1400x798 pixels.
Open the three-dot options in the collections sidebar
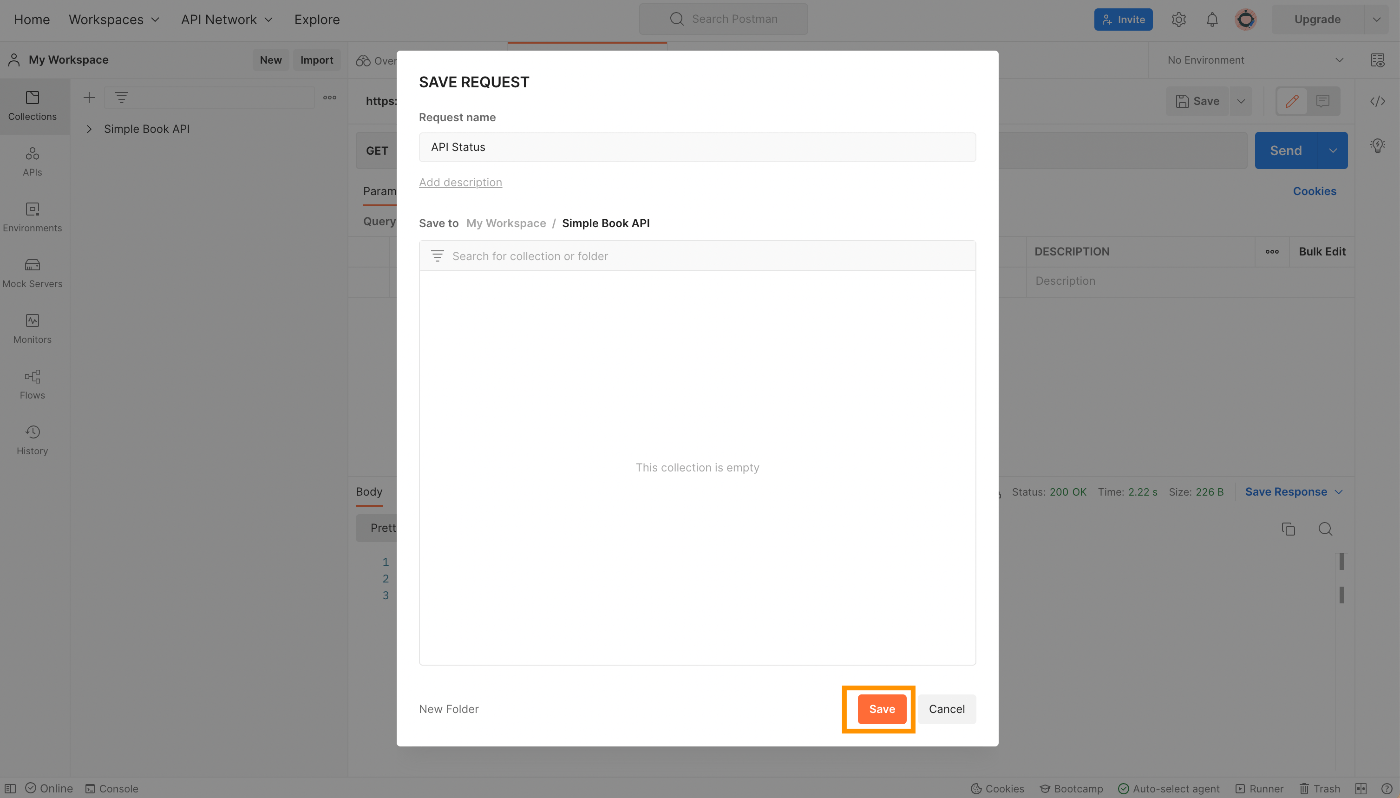330,97
